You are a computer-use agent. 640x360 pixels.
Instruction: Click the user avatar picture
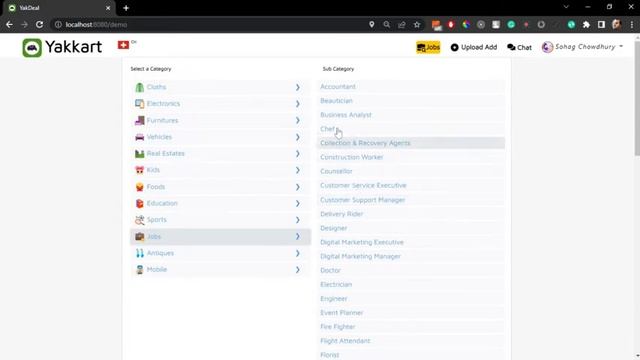coord(547,47)
